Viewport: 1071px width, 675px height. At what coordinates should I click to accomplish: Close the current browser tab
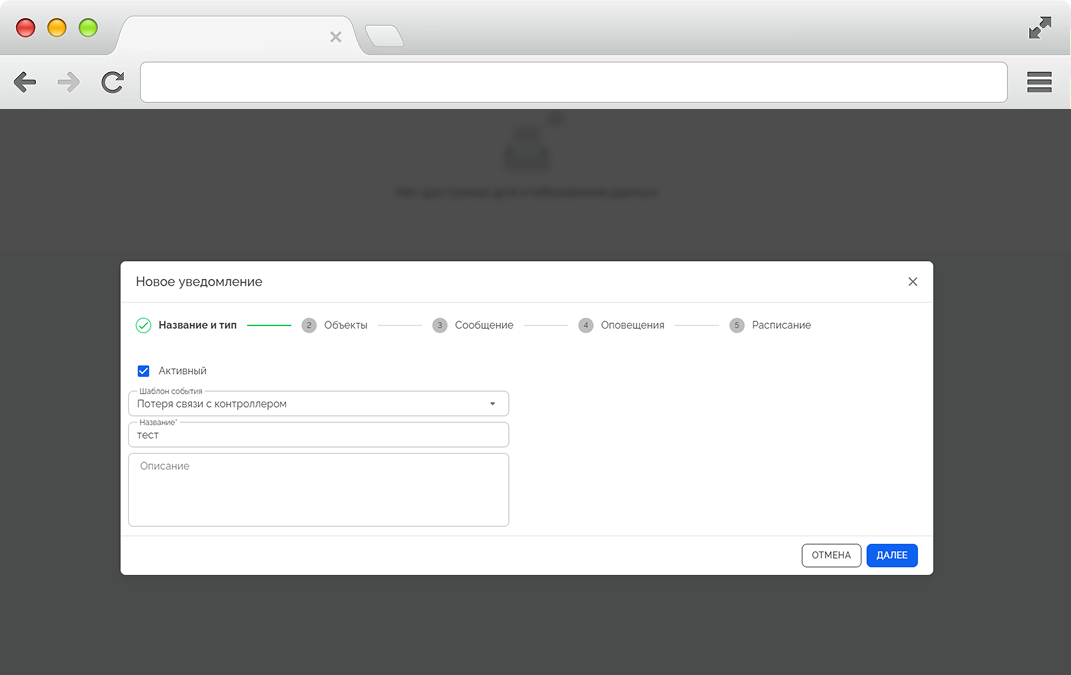coord(336,37)
